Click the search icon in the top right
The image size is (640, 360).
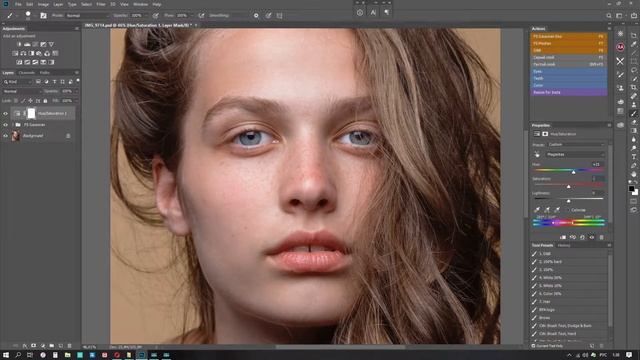tap(609, 16)
